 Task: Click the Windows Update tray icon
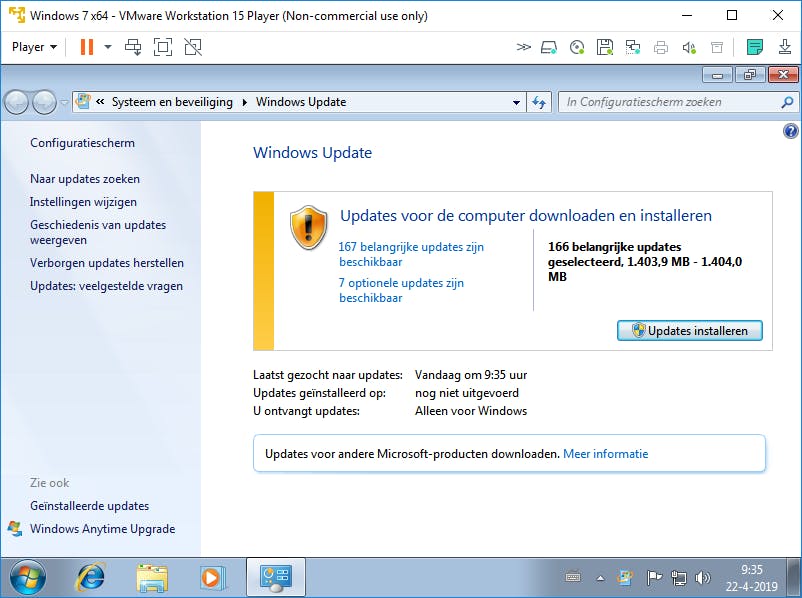point(625,578)
